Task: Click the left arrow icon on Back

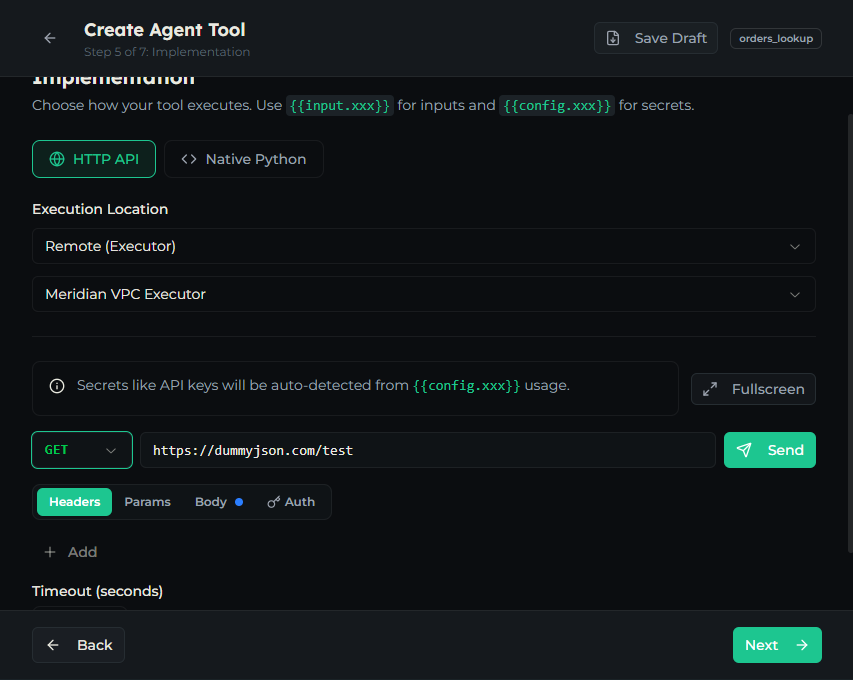Action: pos(53,645)
